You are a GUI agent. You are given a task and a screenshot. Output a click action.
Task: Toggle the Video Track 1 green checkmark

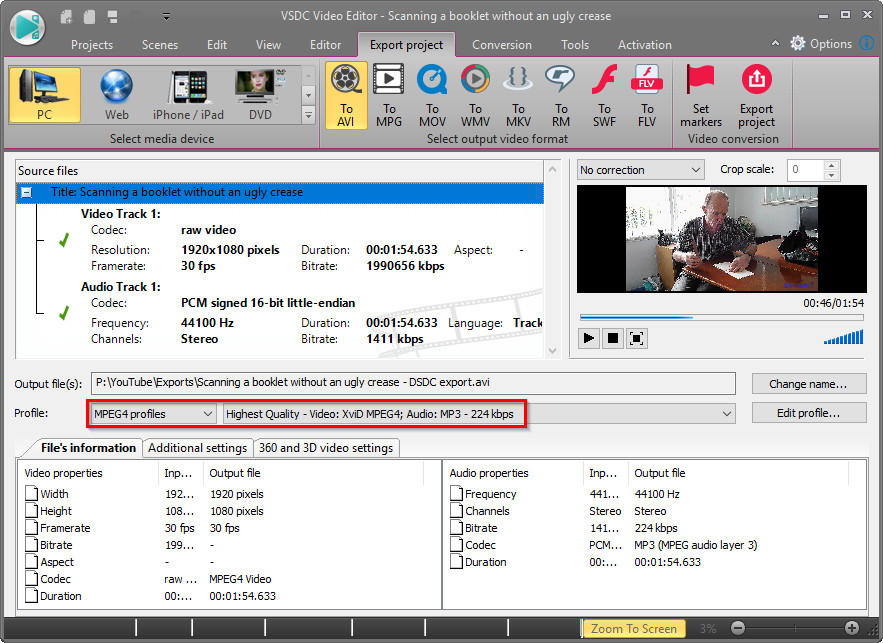[63, 240]
